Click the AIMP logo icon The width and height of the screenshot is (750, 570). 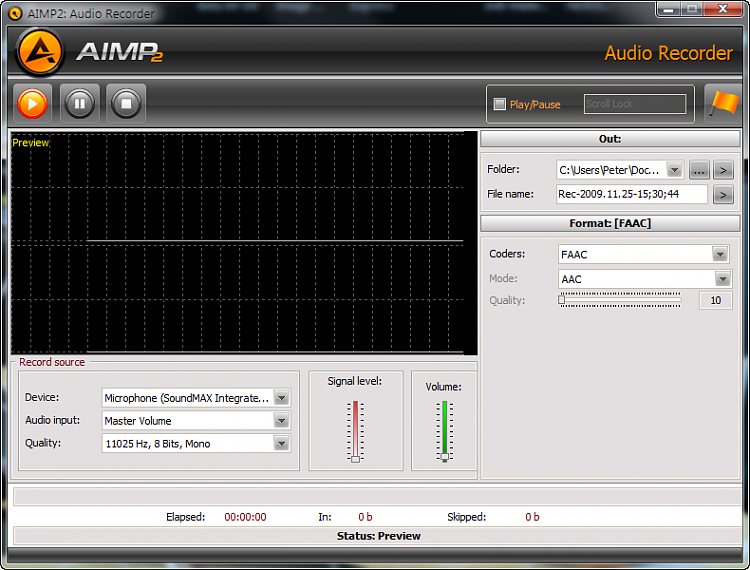(40, 52)
